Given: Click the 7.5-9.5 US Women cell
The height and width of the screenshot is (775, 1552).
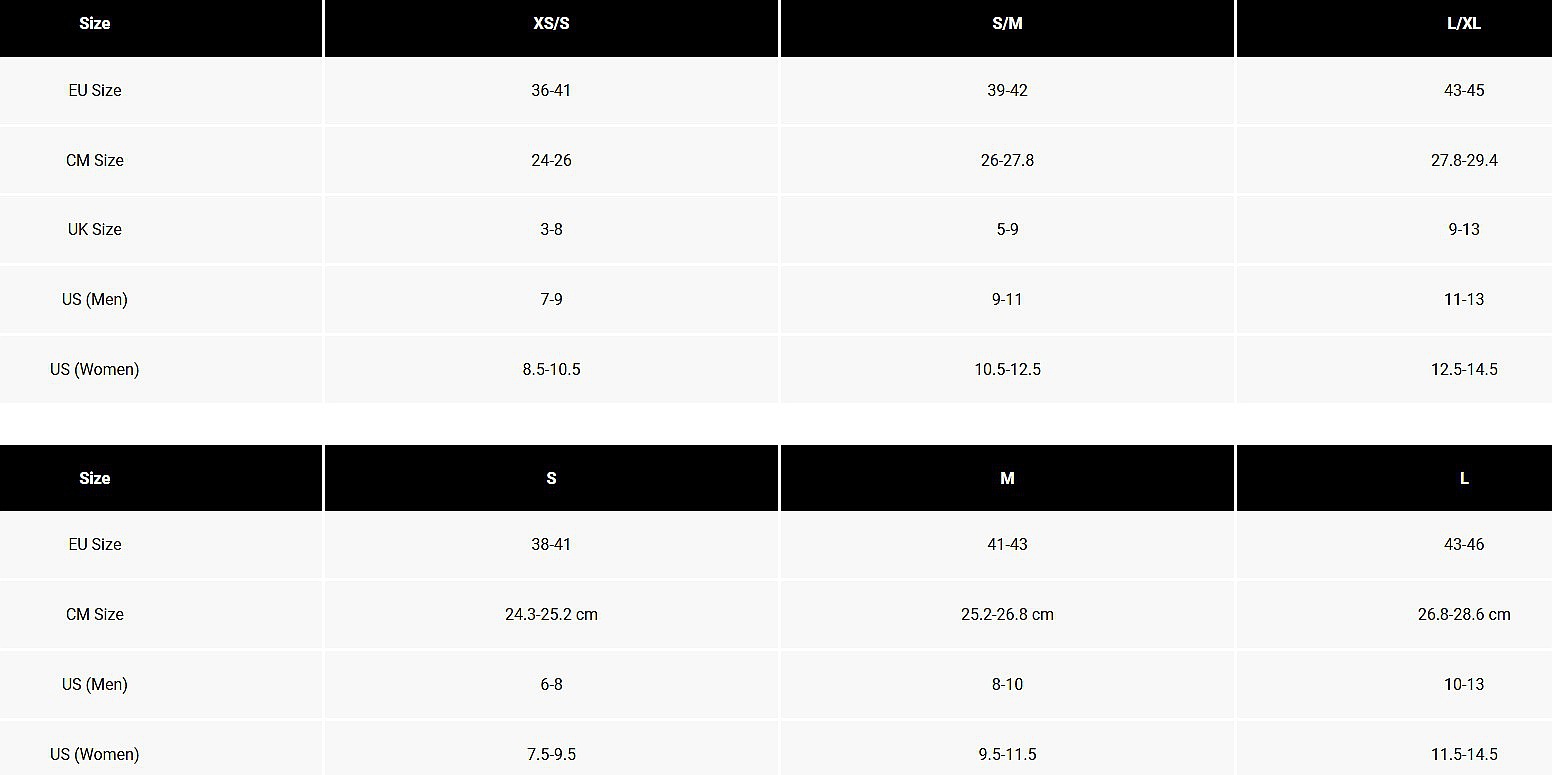Looking at the screenshot, I should (551, 754).
